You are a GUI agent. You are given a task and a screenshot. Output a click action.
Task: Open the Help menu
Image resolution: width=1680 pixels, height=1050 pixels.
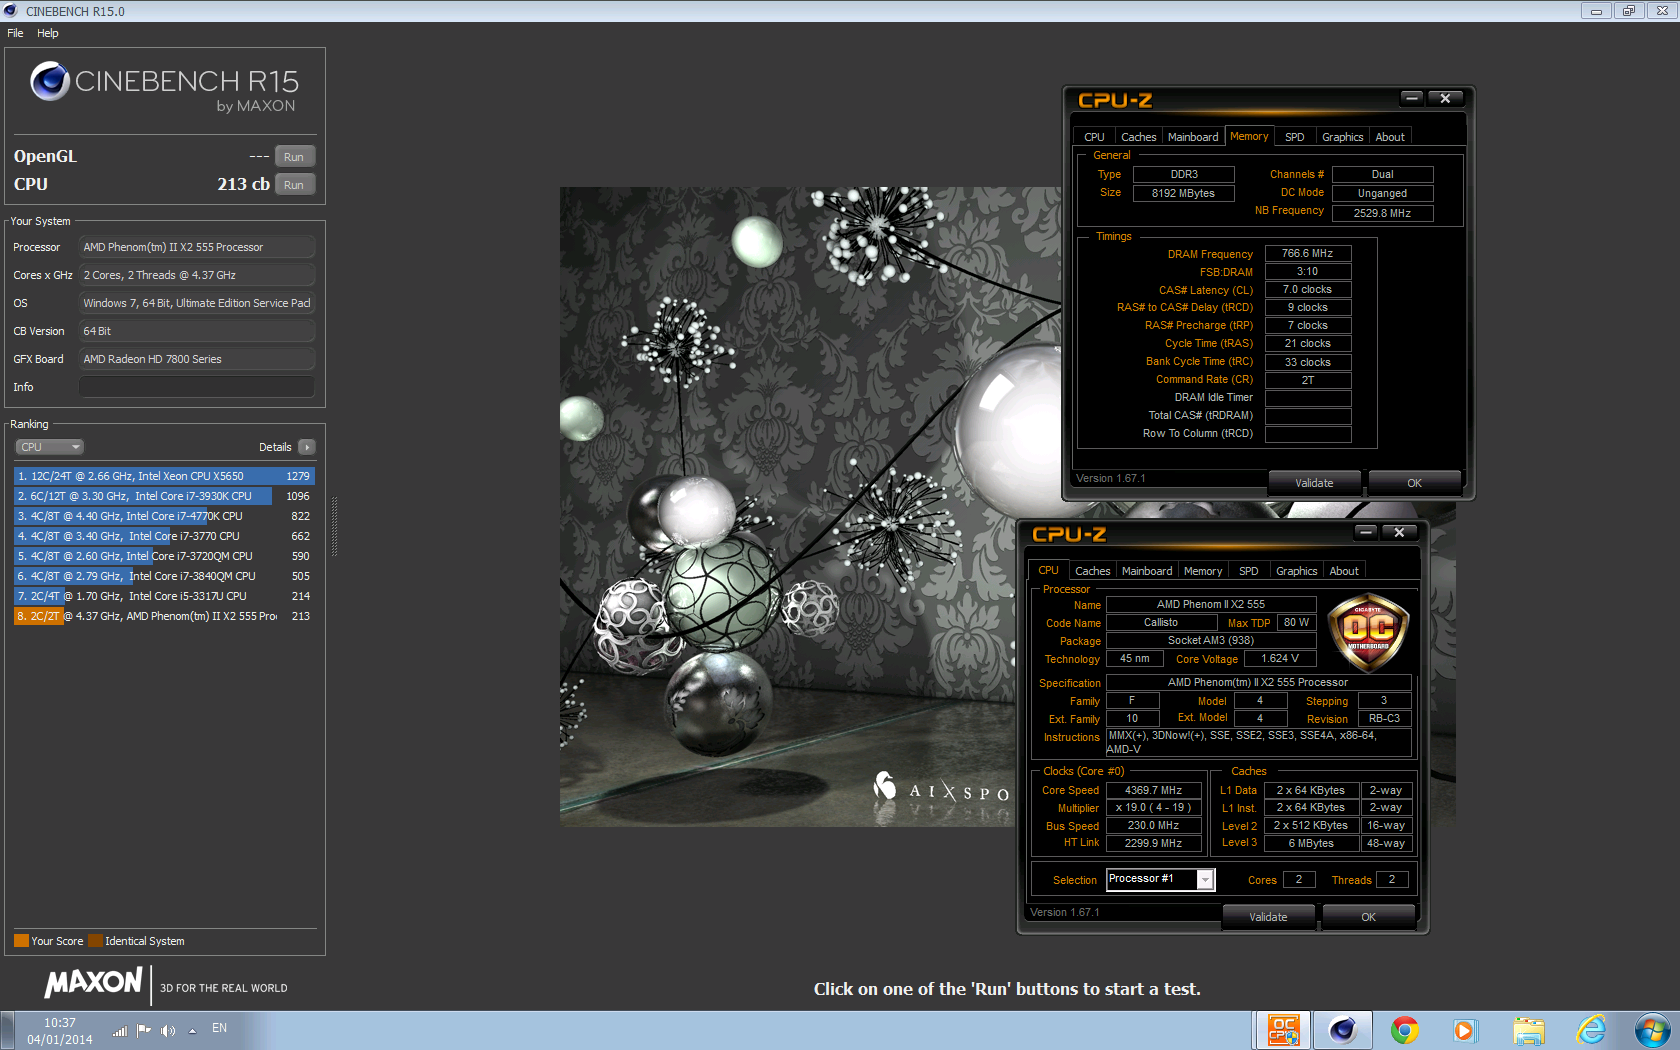tap(48, 33)
